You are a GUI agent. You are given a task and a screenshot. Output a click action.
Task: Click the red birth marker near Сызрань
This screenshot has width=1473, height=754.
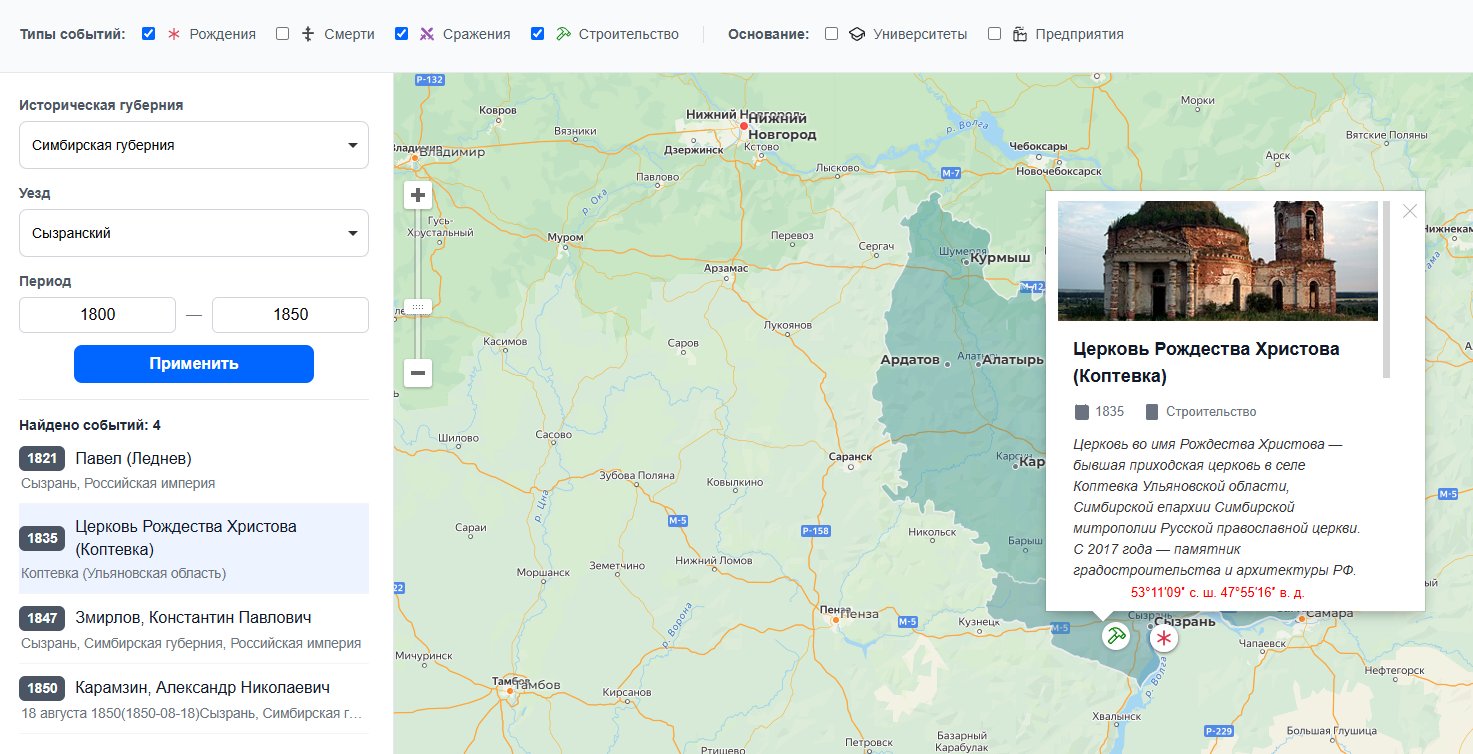coord(1164,639)
